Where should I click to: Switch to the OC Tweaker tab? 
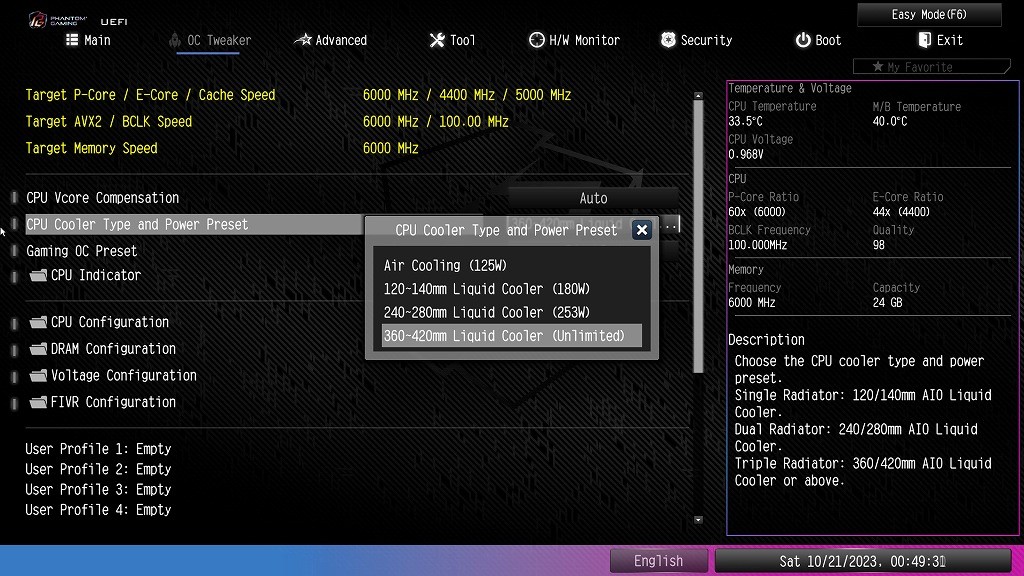(x=211, y=40)
